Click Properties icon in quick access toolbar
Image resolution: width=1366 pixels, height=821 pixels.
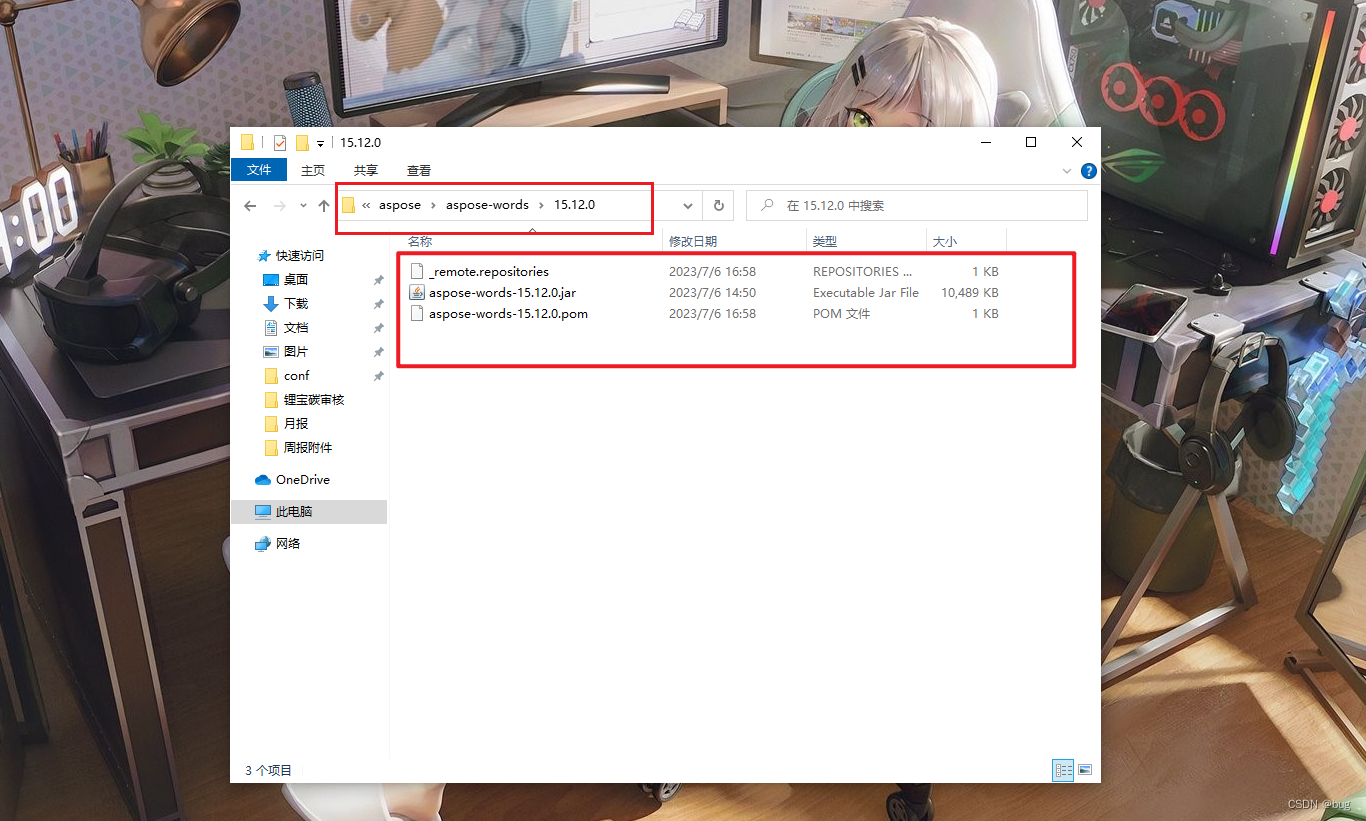click(280, 143)
